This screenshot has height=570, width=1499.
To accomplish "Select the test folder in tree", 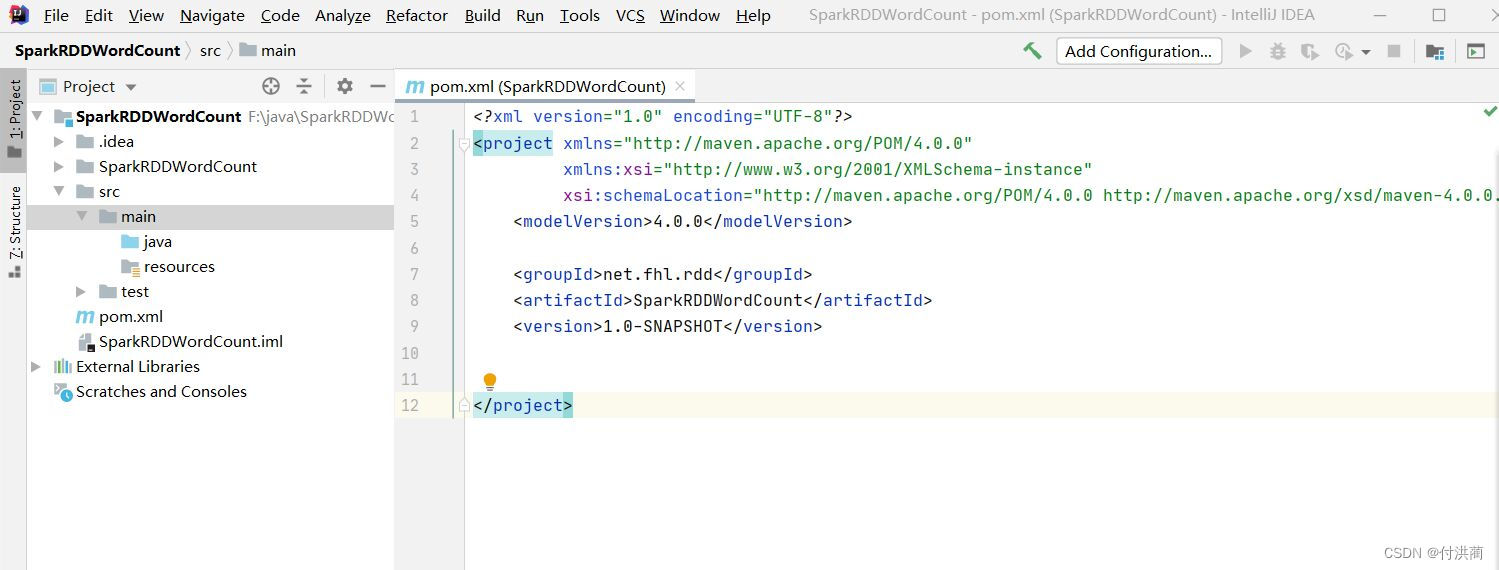I will click(x=135, y=291).
